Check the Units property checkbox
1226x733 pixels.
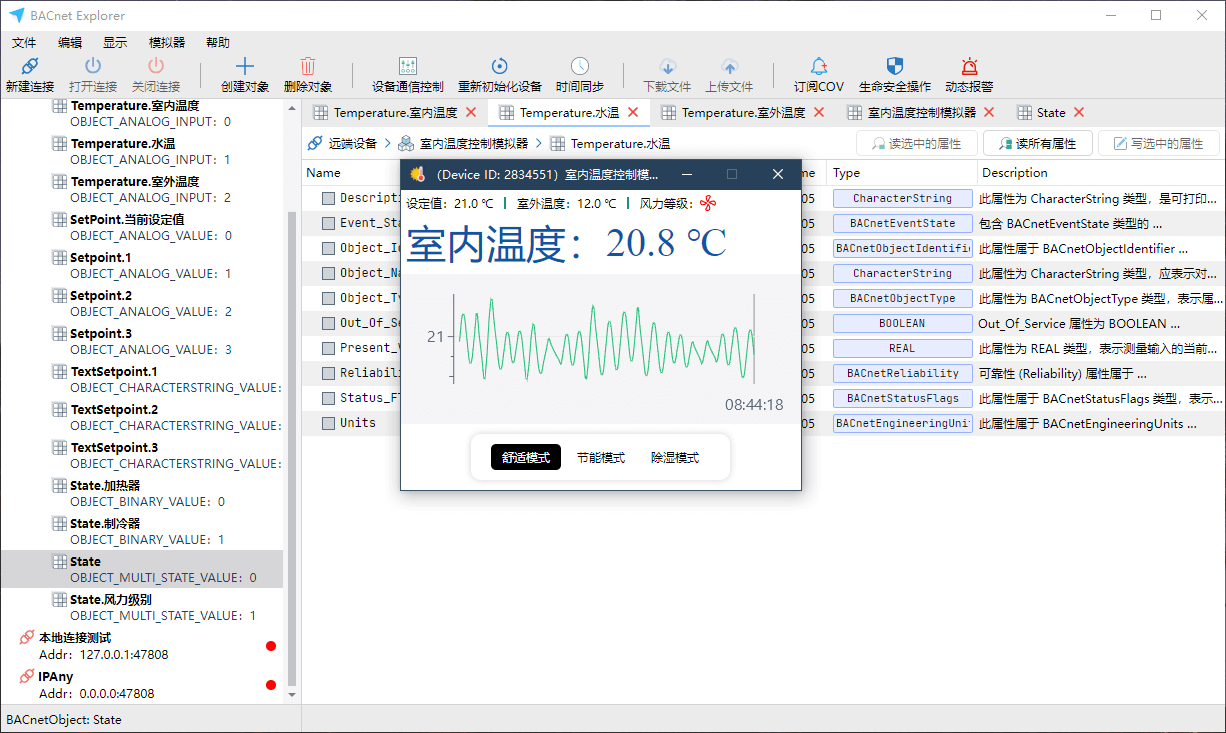[328, 423]
